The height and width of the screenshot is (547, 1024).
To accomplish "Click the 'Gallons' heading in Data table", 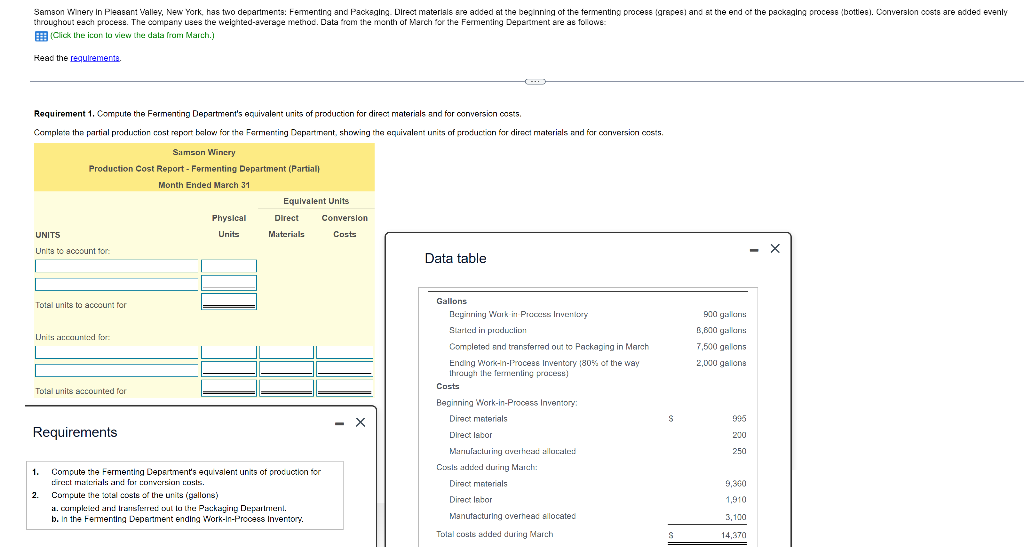I will 451,302.
